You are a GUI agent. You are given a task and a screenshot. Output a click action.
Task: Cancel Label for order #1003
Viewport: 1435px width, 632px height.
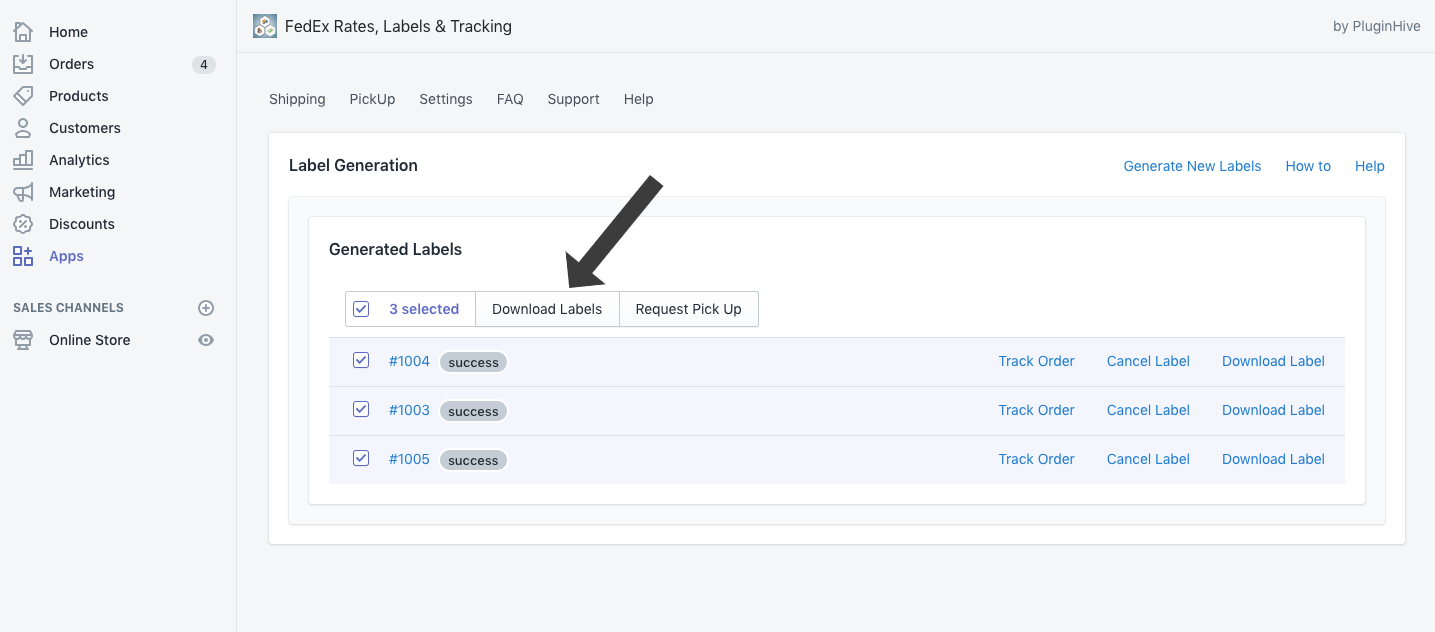coord(1148,410)
